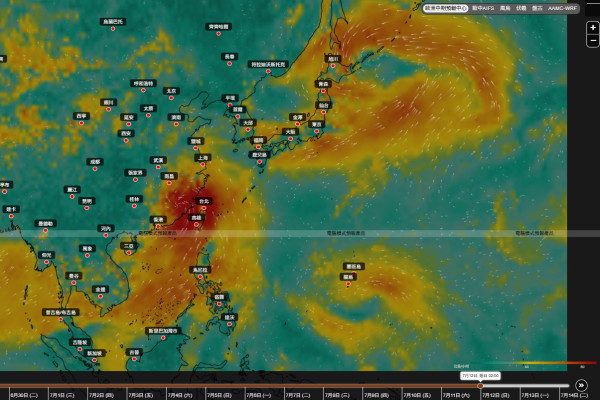Viewport: 600px width, 400px height.
Task: Select the 北京 city marker
Action: tap(171, 91)
